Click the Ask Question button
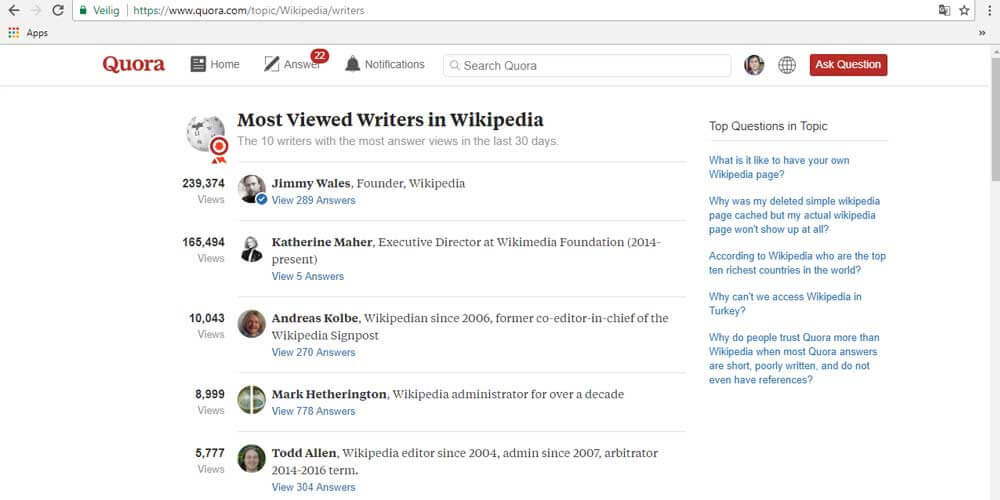Image resolution: width=1000 pixels, height=500 pixels. click(x=848, y=64)
